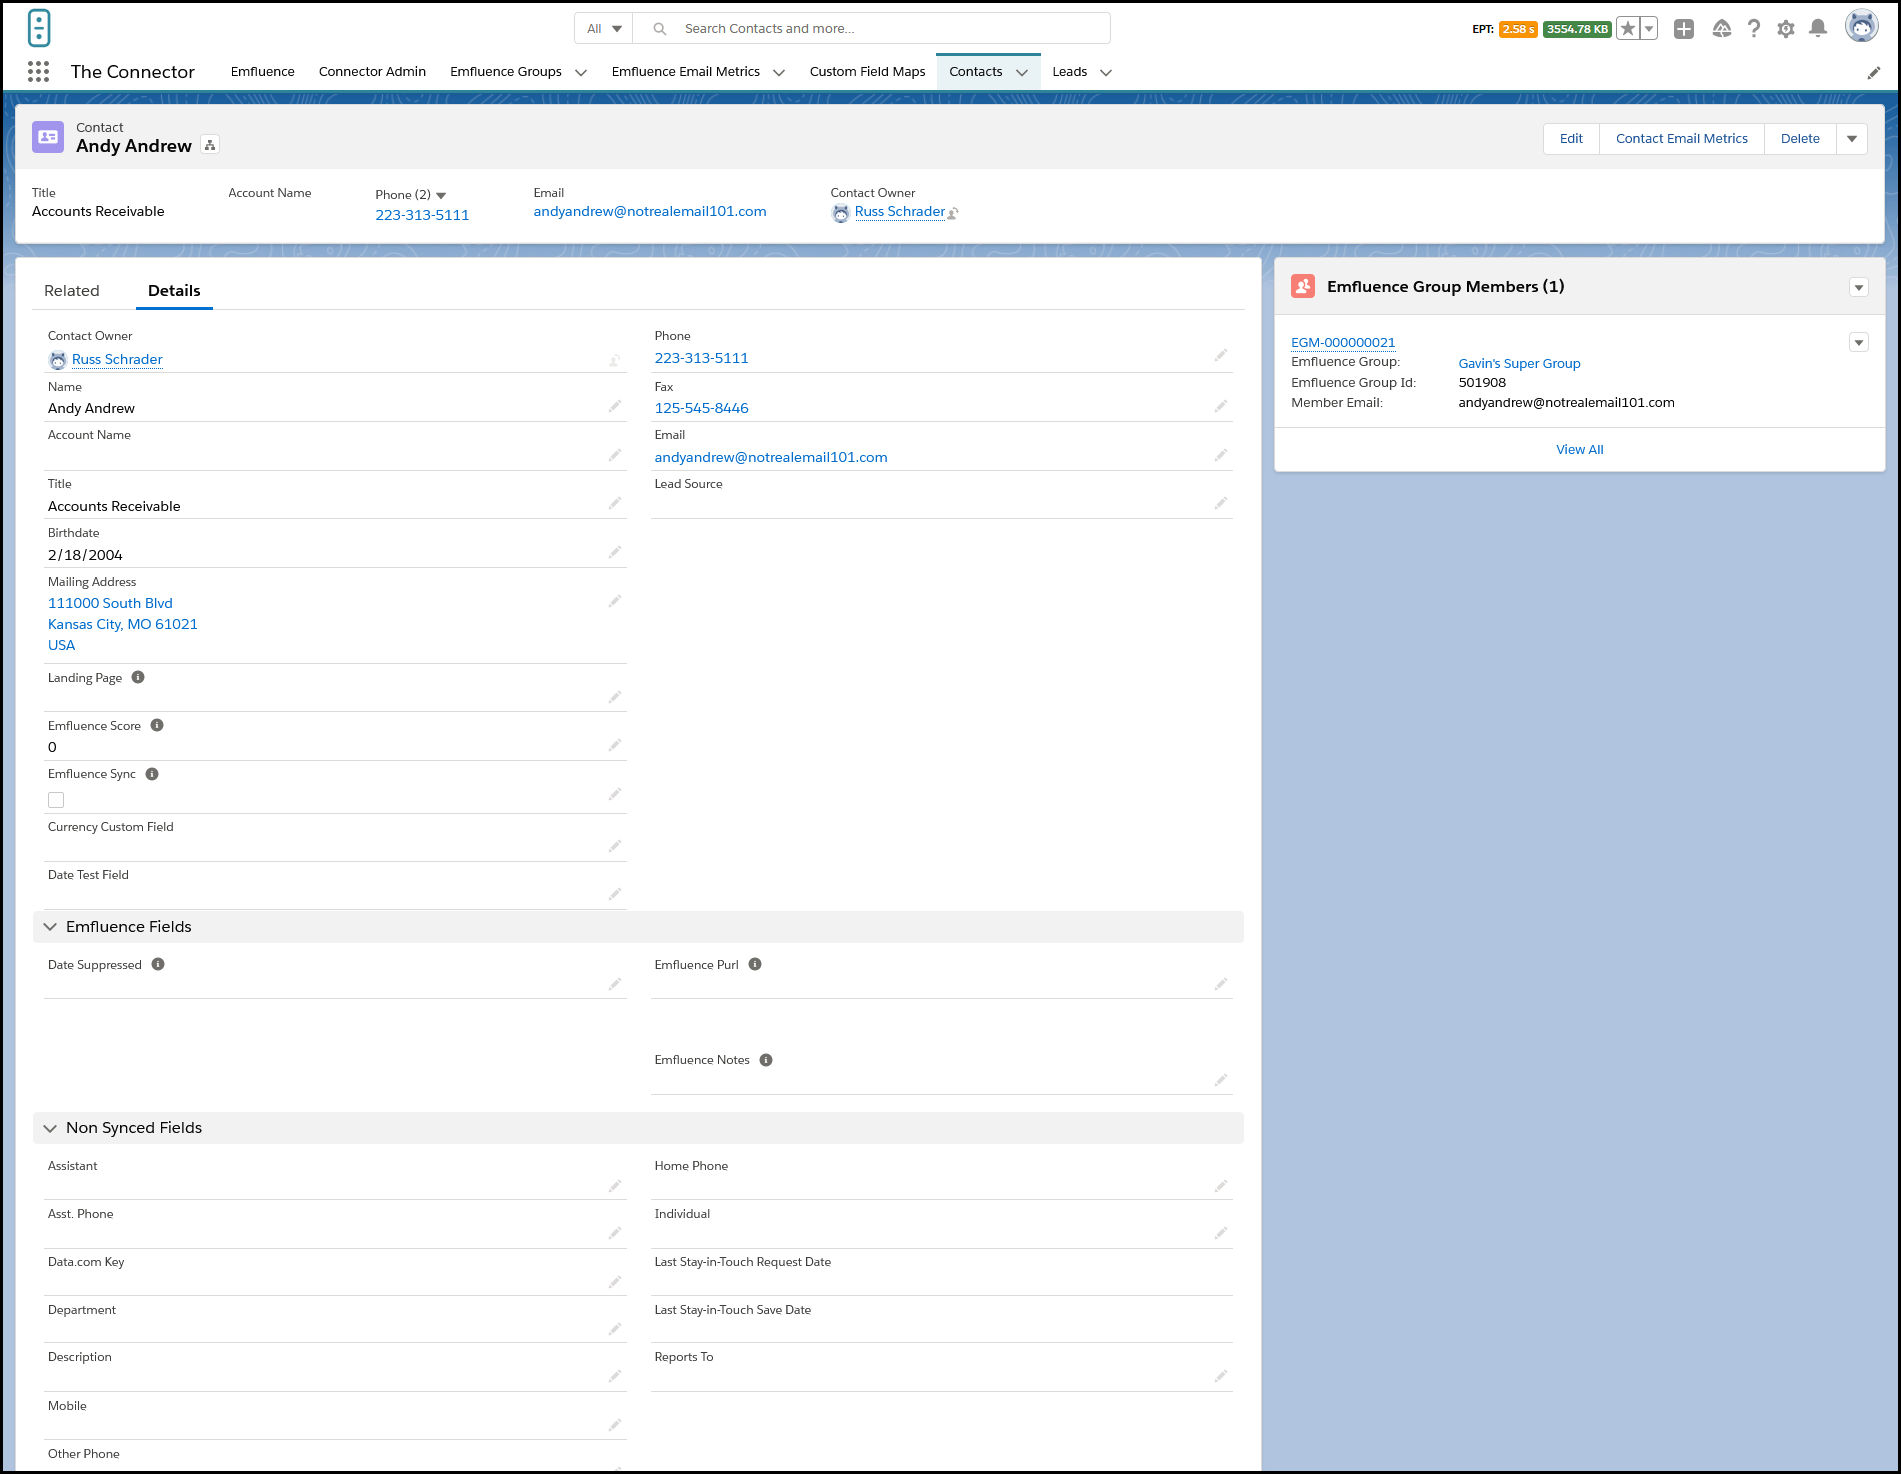This screenshot has height=1474, width=1901.
Task: Edit the Birthdate field pencil
Action: tap(615, 552)
